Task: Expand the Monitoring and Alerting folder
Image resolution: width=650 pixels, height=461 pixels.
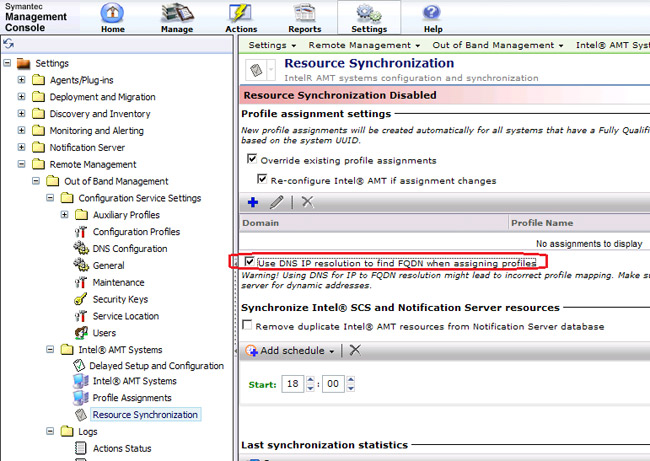Action: [22, 130]
